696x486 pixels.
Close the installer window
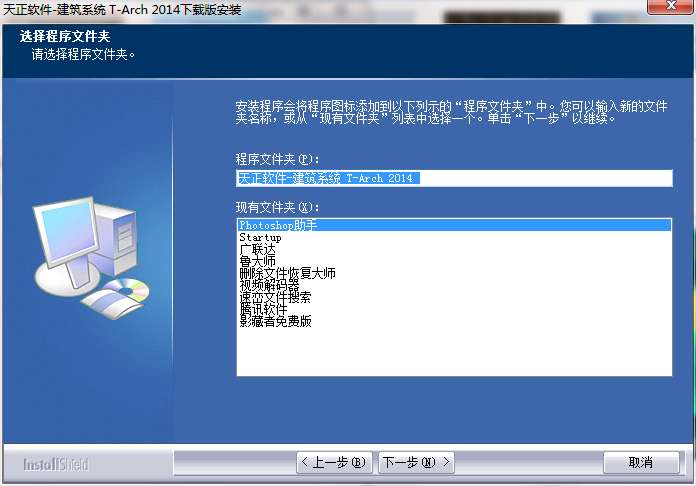[671, 6]
